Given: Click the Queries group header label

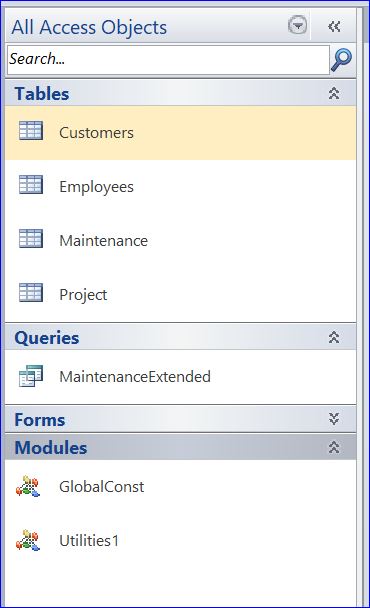Looking at the screenshot, I should click(47, 338).
